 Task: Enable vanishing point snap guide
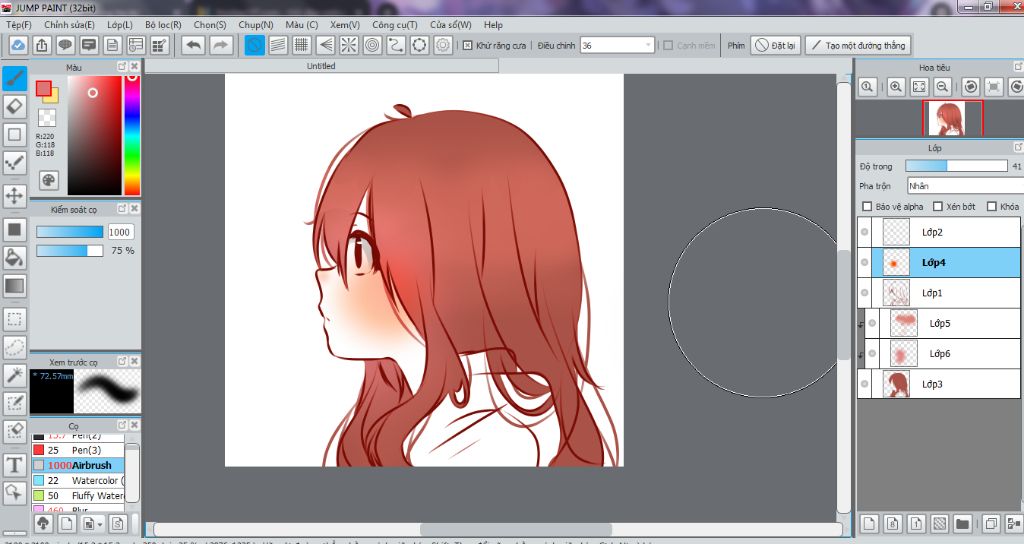325,46
